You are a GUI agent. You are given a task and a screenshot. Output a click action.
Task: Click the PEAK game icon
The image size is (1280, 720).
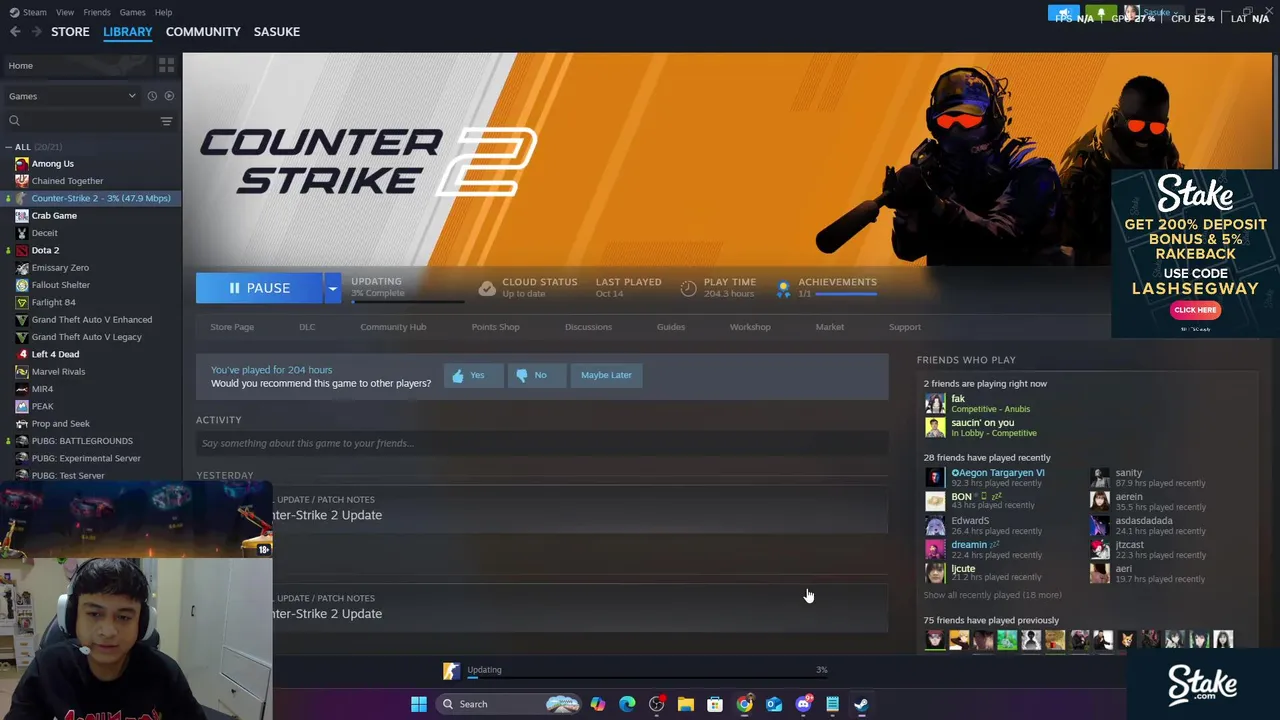pyautogui.click(x=22, y=406)
